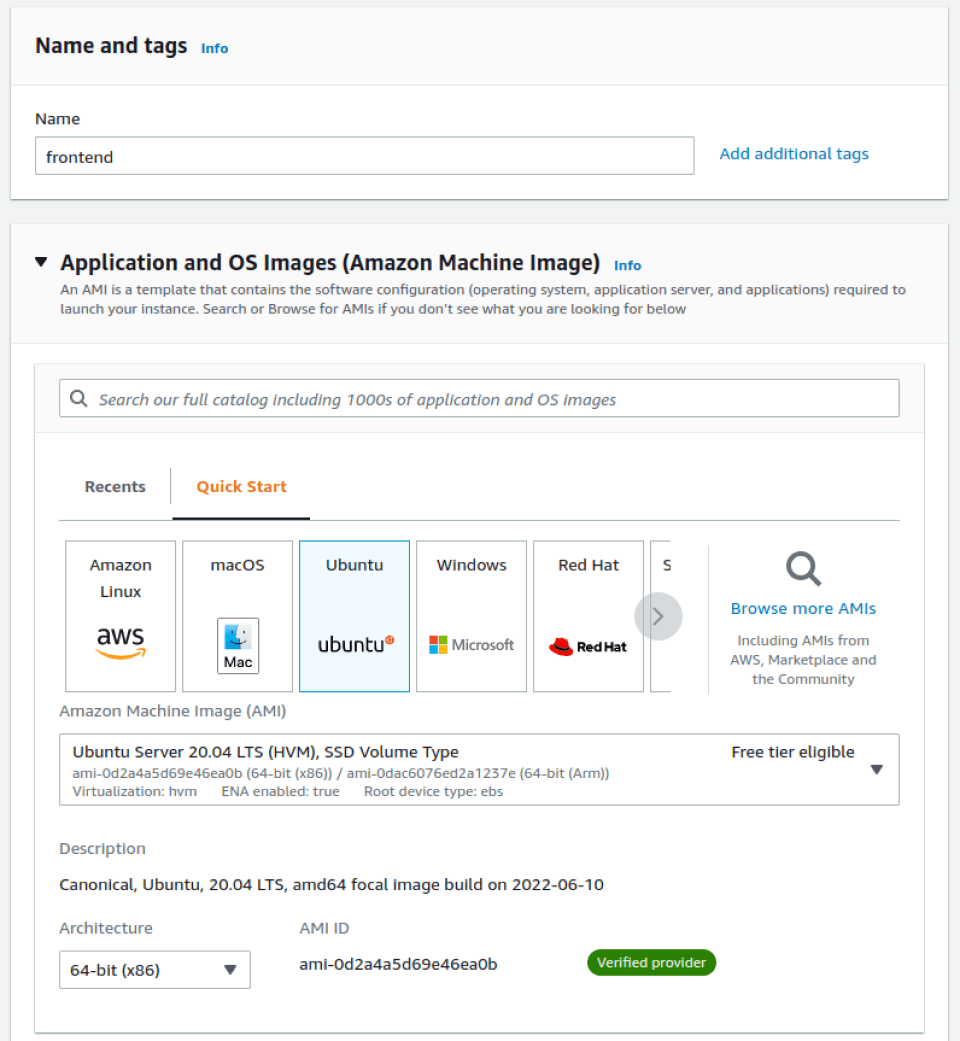This screenshot has width=960, height=1041.
Task: Click the Browse more AMIs magnifier icon
Action: pyautogui.click(x=803, y=569)
